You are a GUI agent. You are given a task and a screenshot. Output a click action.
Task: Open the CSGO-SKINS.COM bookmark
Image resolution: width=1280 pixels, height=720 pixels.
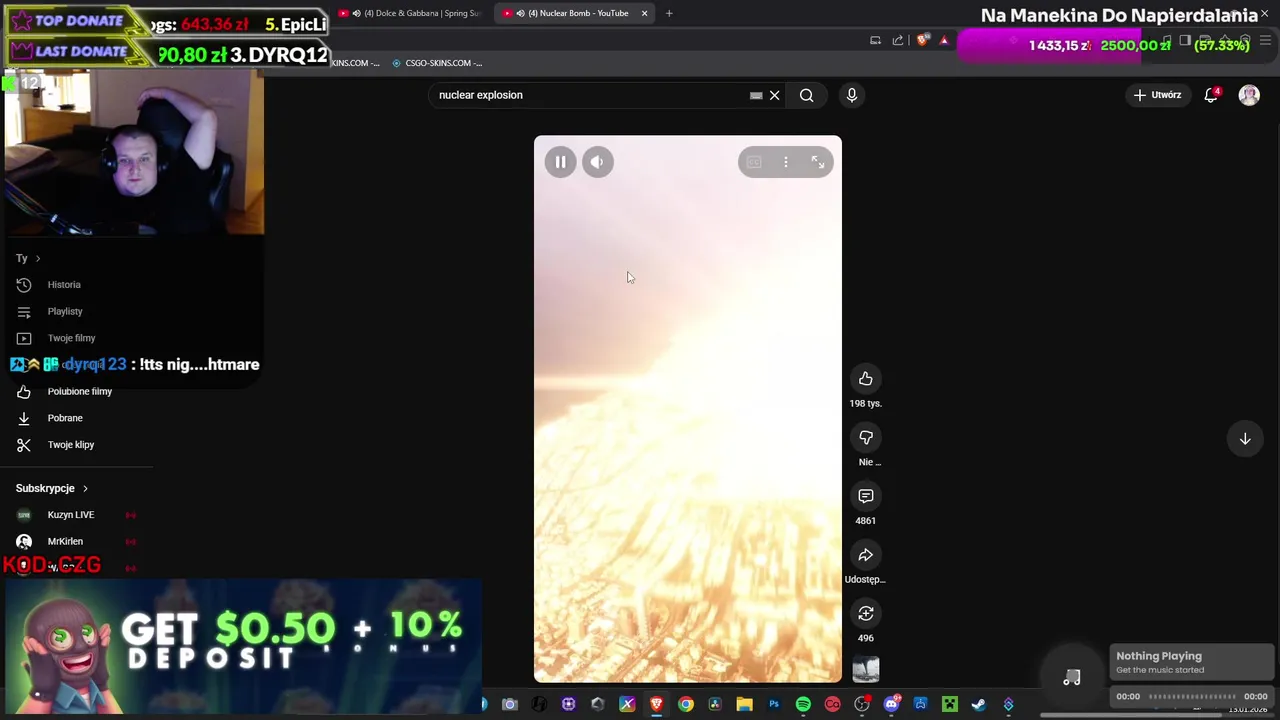(x=437, y=63)
